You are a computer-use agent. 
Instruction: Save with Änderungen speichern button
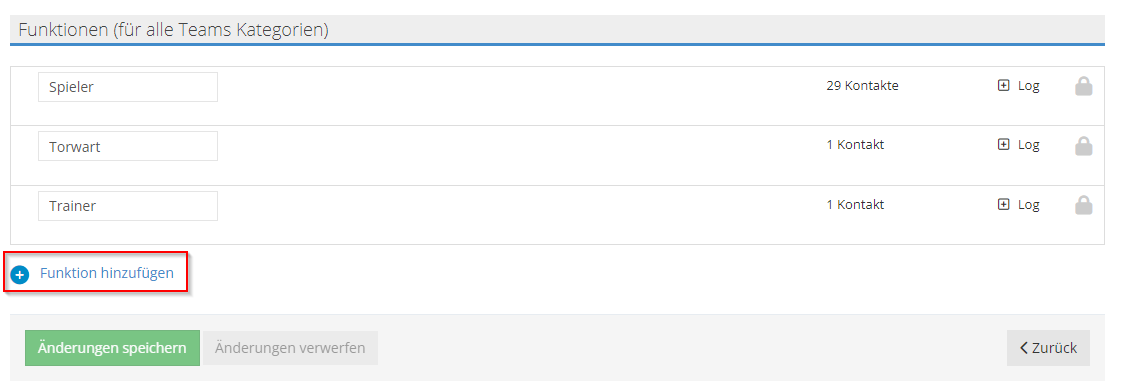point(112,348)
